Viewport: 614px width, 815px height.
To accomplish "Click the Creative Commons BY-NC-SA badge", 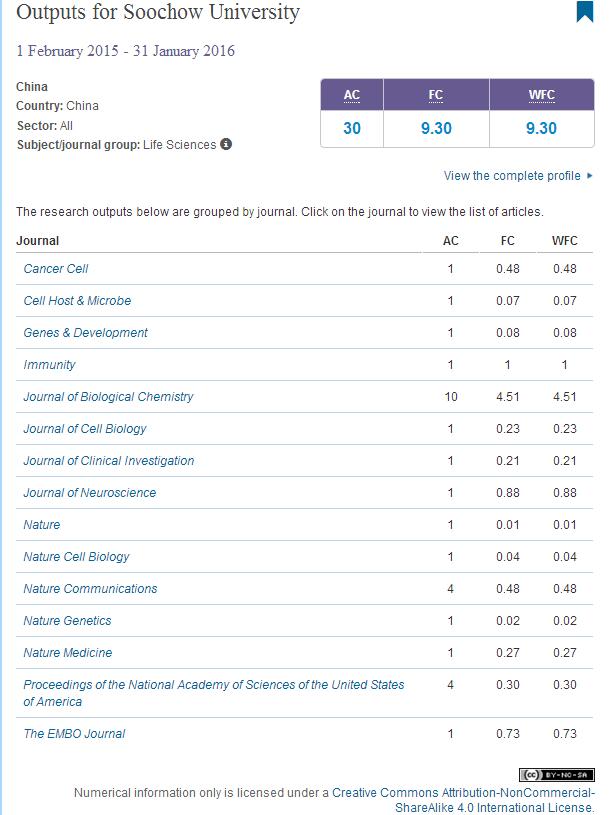I will [557, 775].
